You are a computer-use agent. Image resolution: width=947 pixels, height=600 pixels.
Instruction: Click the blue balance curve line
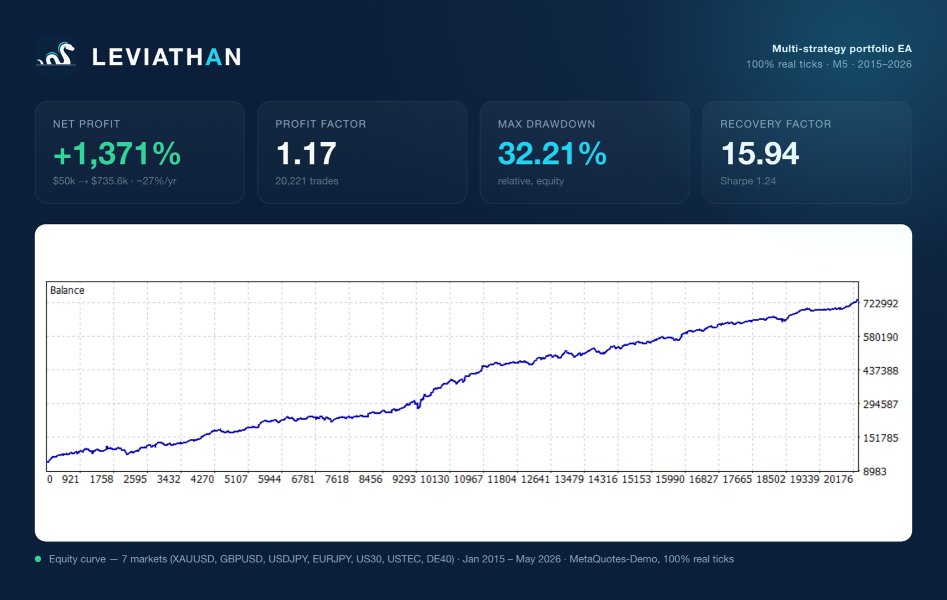453,382
